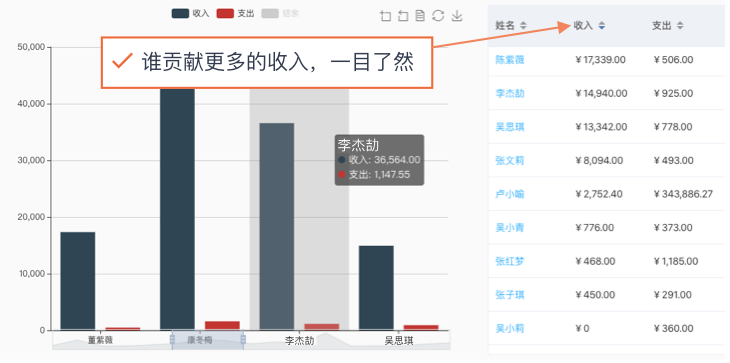Image resolution: width=730 pixels, height=363 pixels.
Task: Open the chart data view icon
Action: [x=420, y=16]
